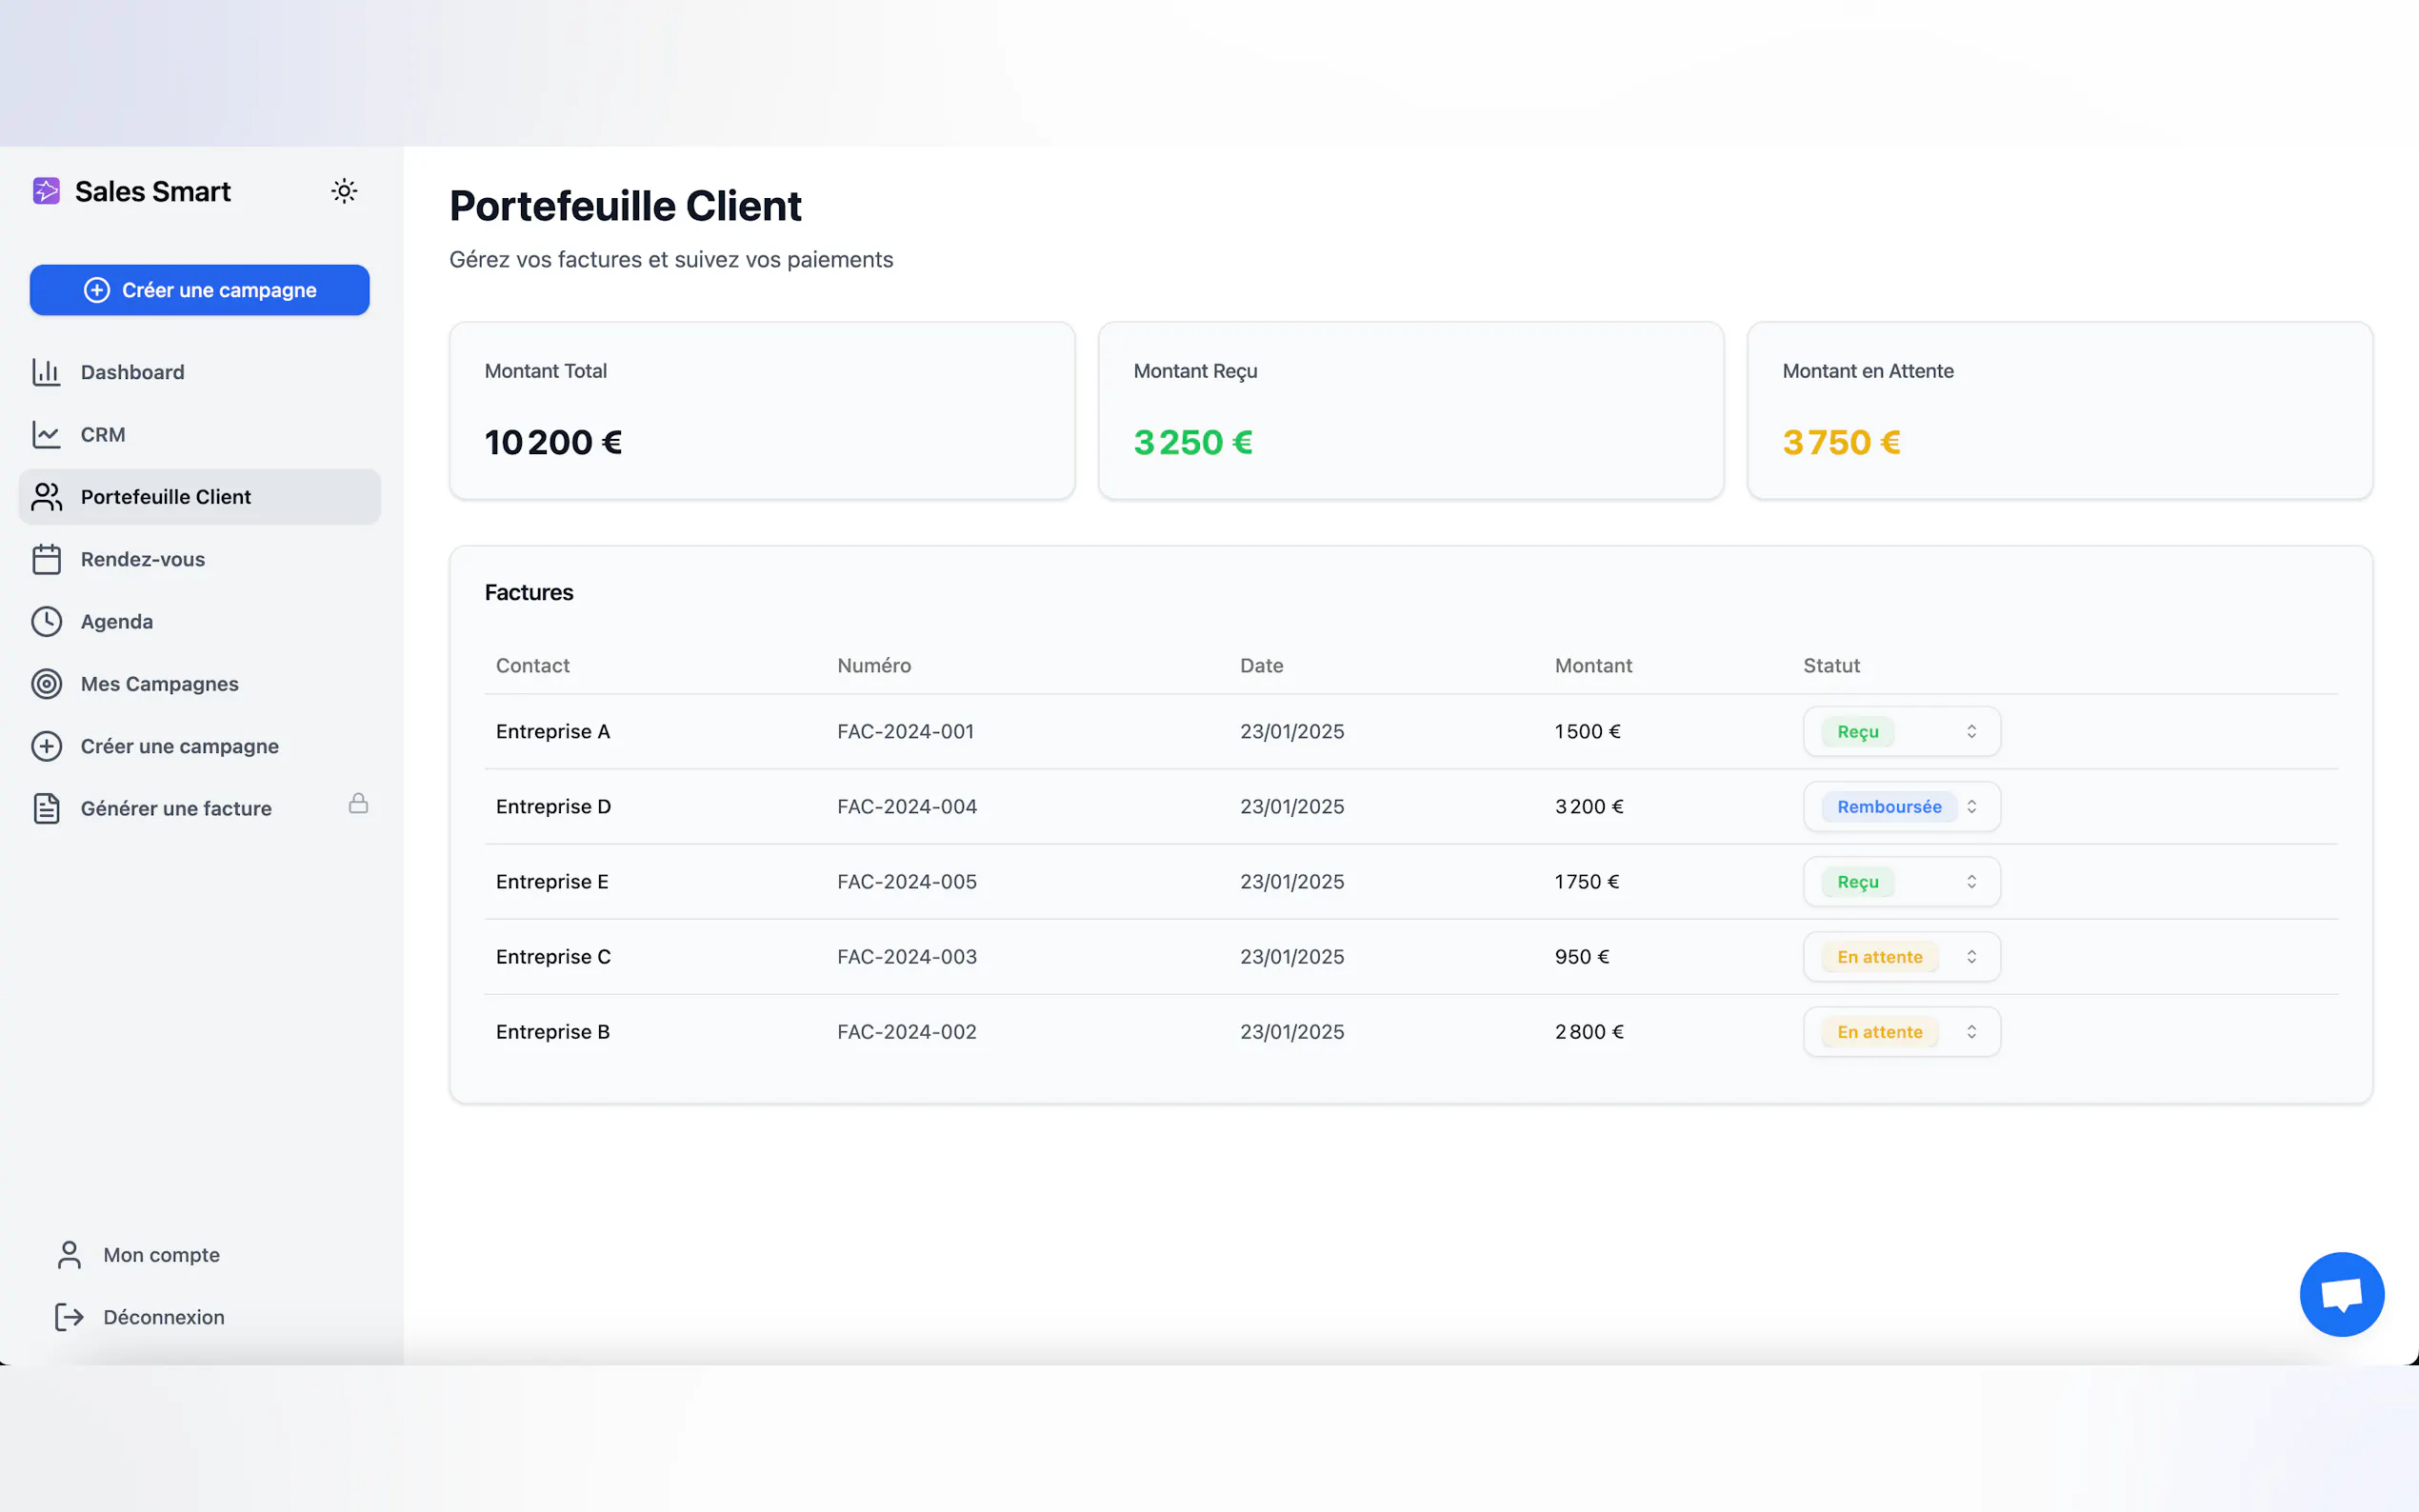Open the blue chat support bubble

coord(2341,1294)
